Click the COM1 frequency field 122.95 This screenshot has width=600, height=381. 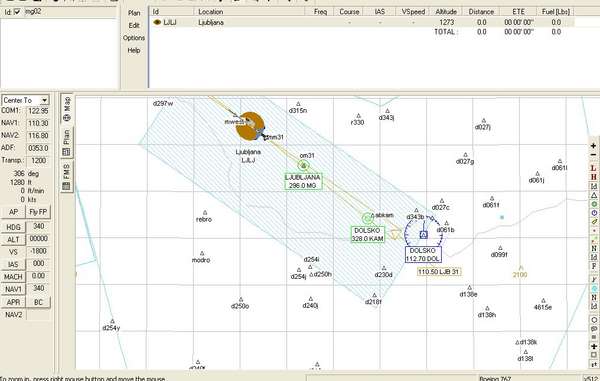point(38,111)
